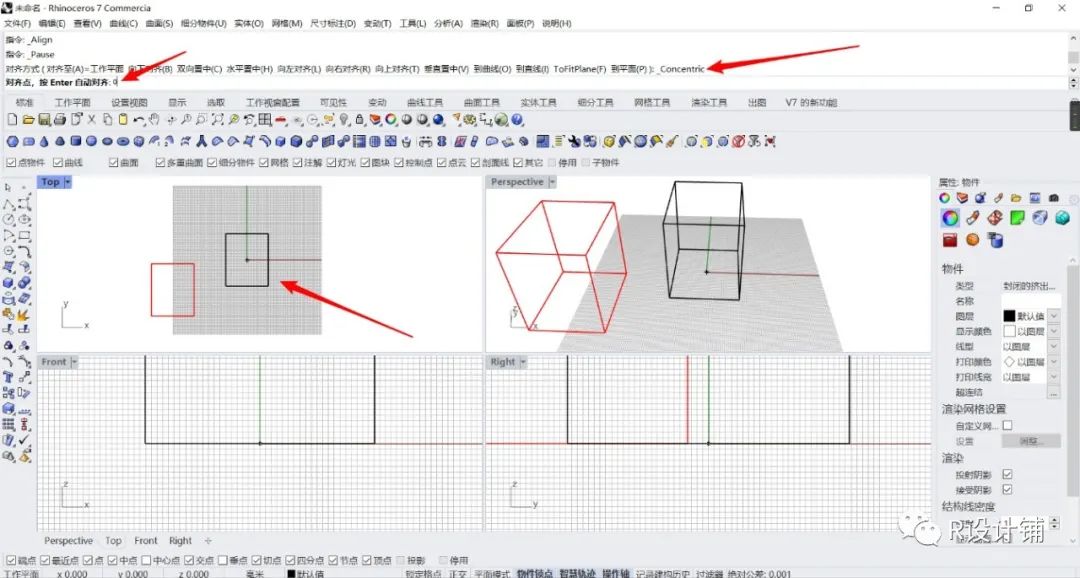1080x578 pixels.
Task: Expand the 线型 dropdown in object properties
Action: (x=1054, y=346)
